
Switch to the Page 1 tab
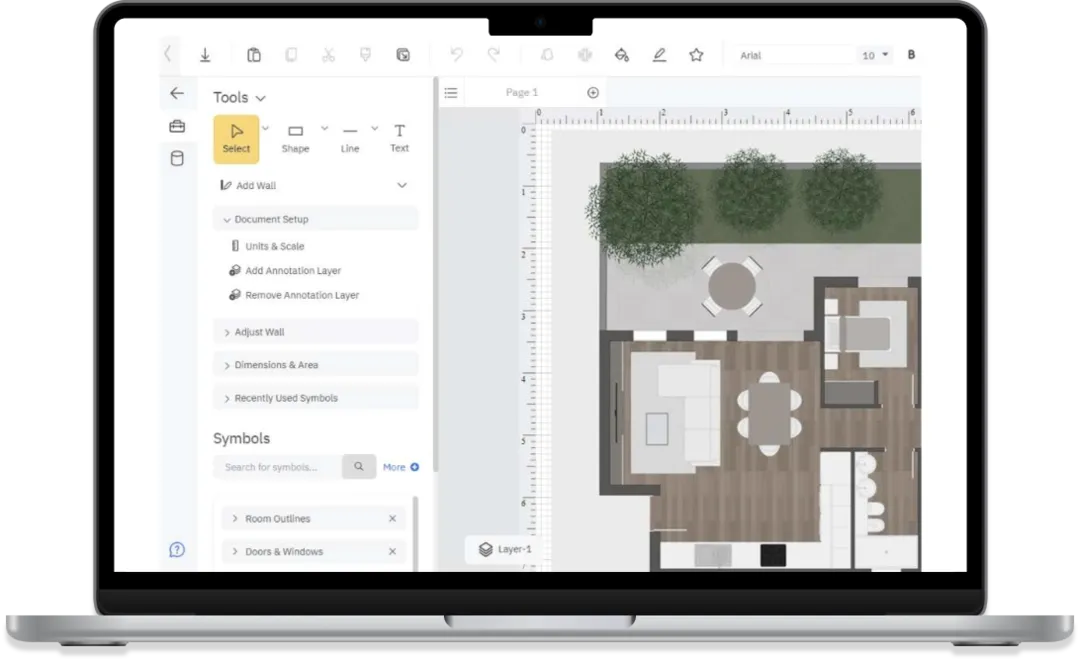(x=521, y=93)
